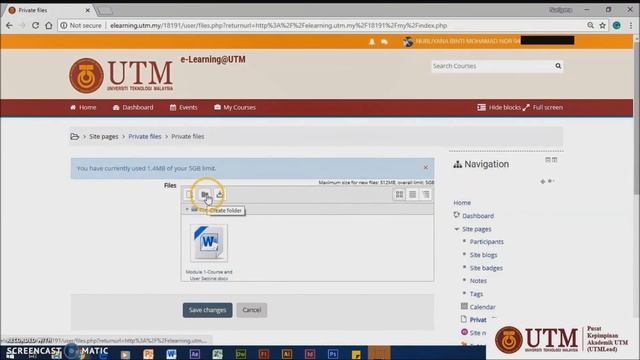Open Events in the main menu
The height and width of the screenshot is (360, 640).
[184, 107]
